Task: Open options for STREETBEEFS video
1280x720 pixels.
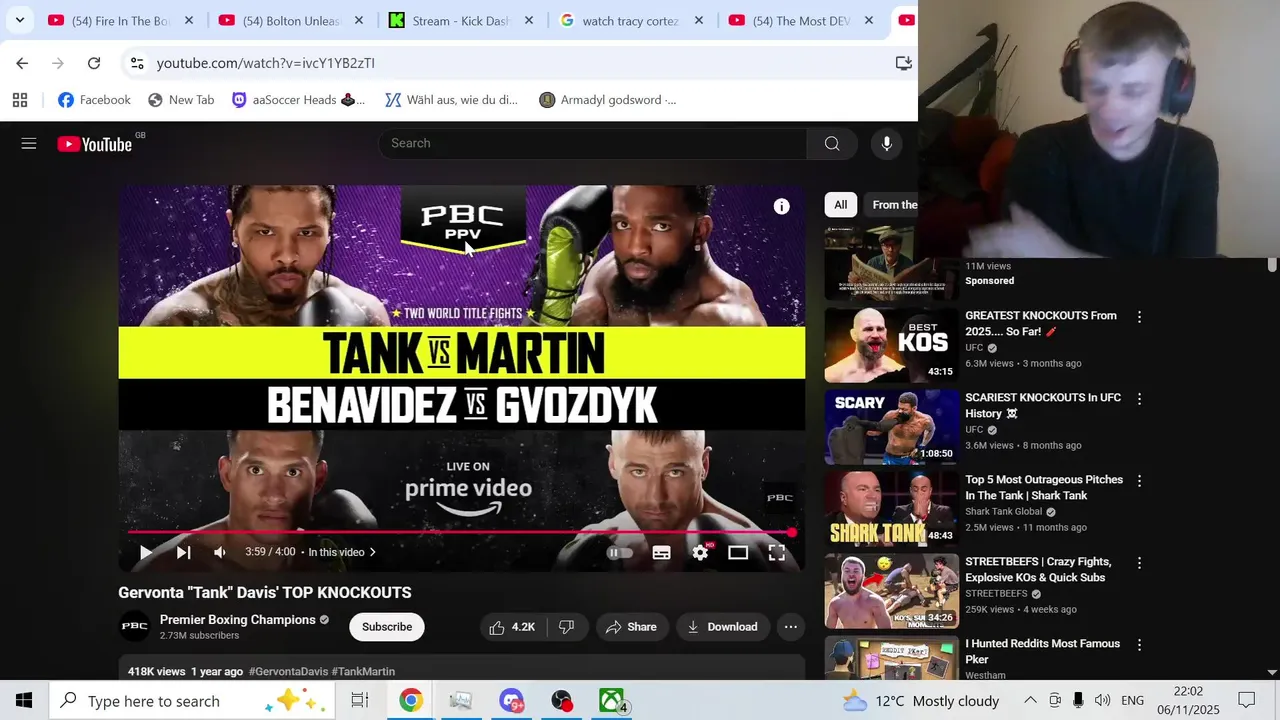Action: click(1139, 563)
